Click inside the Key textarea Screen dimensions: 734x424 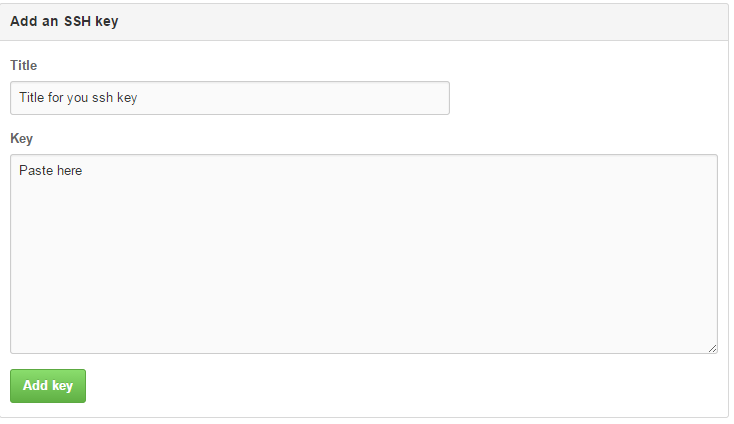point(364,254)
